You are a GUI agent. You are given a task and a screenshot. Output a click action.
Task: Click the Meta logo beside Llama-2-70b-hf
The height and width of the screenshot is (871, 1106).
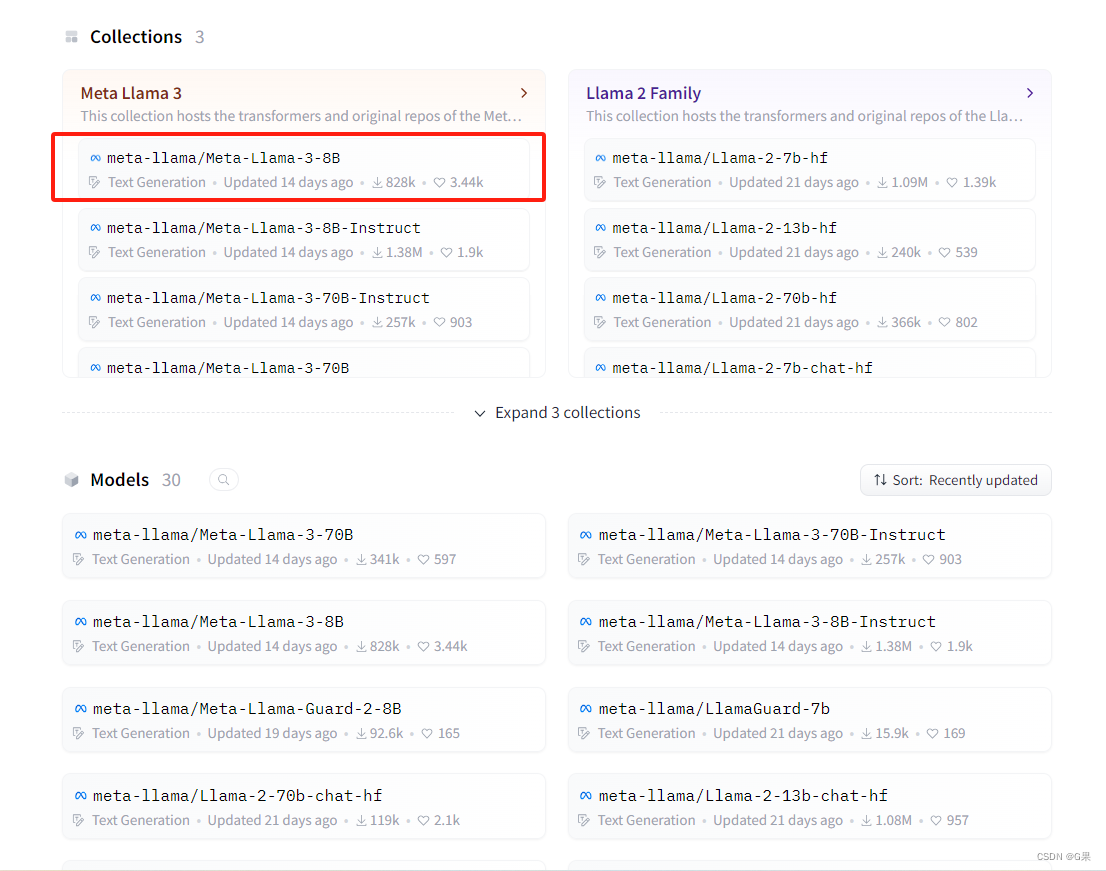(x=600, y=298)
